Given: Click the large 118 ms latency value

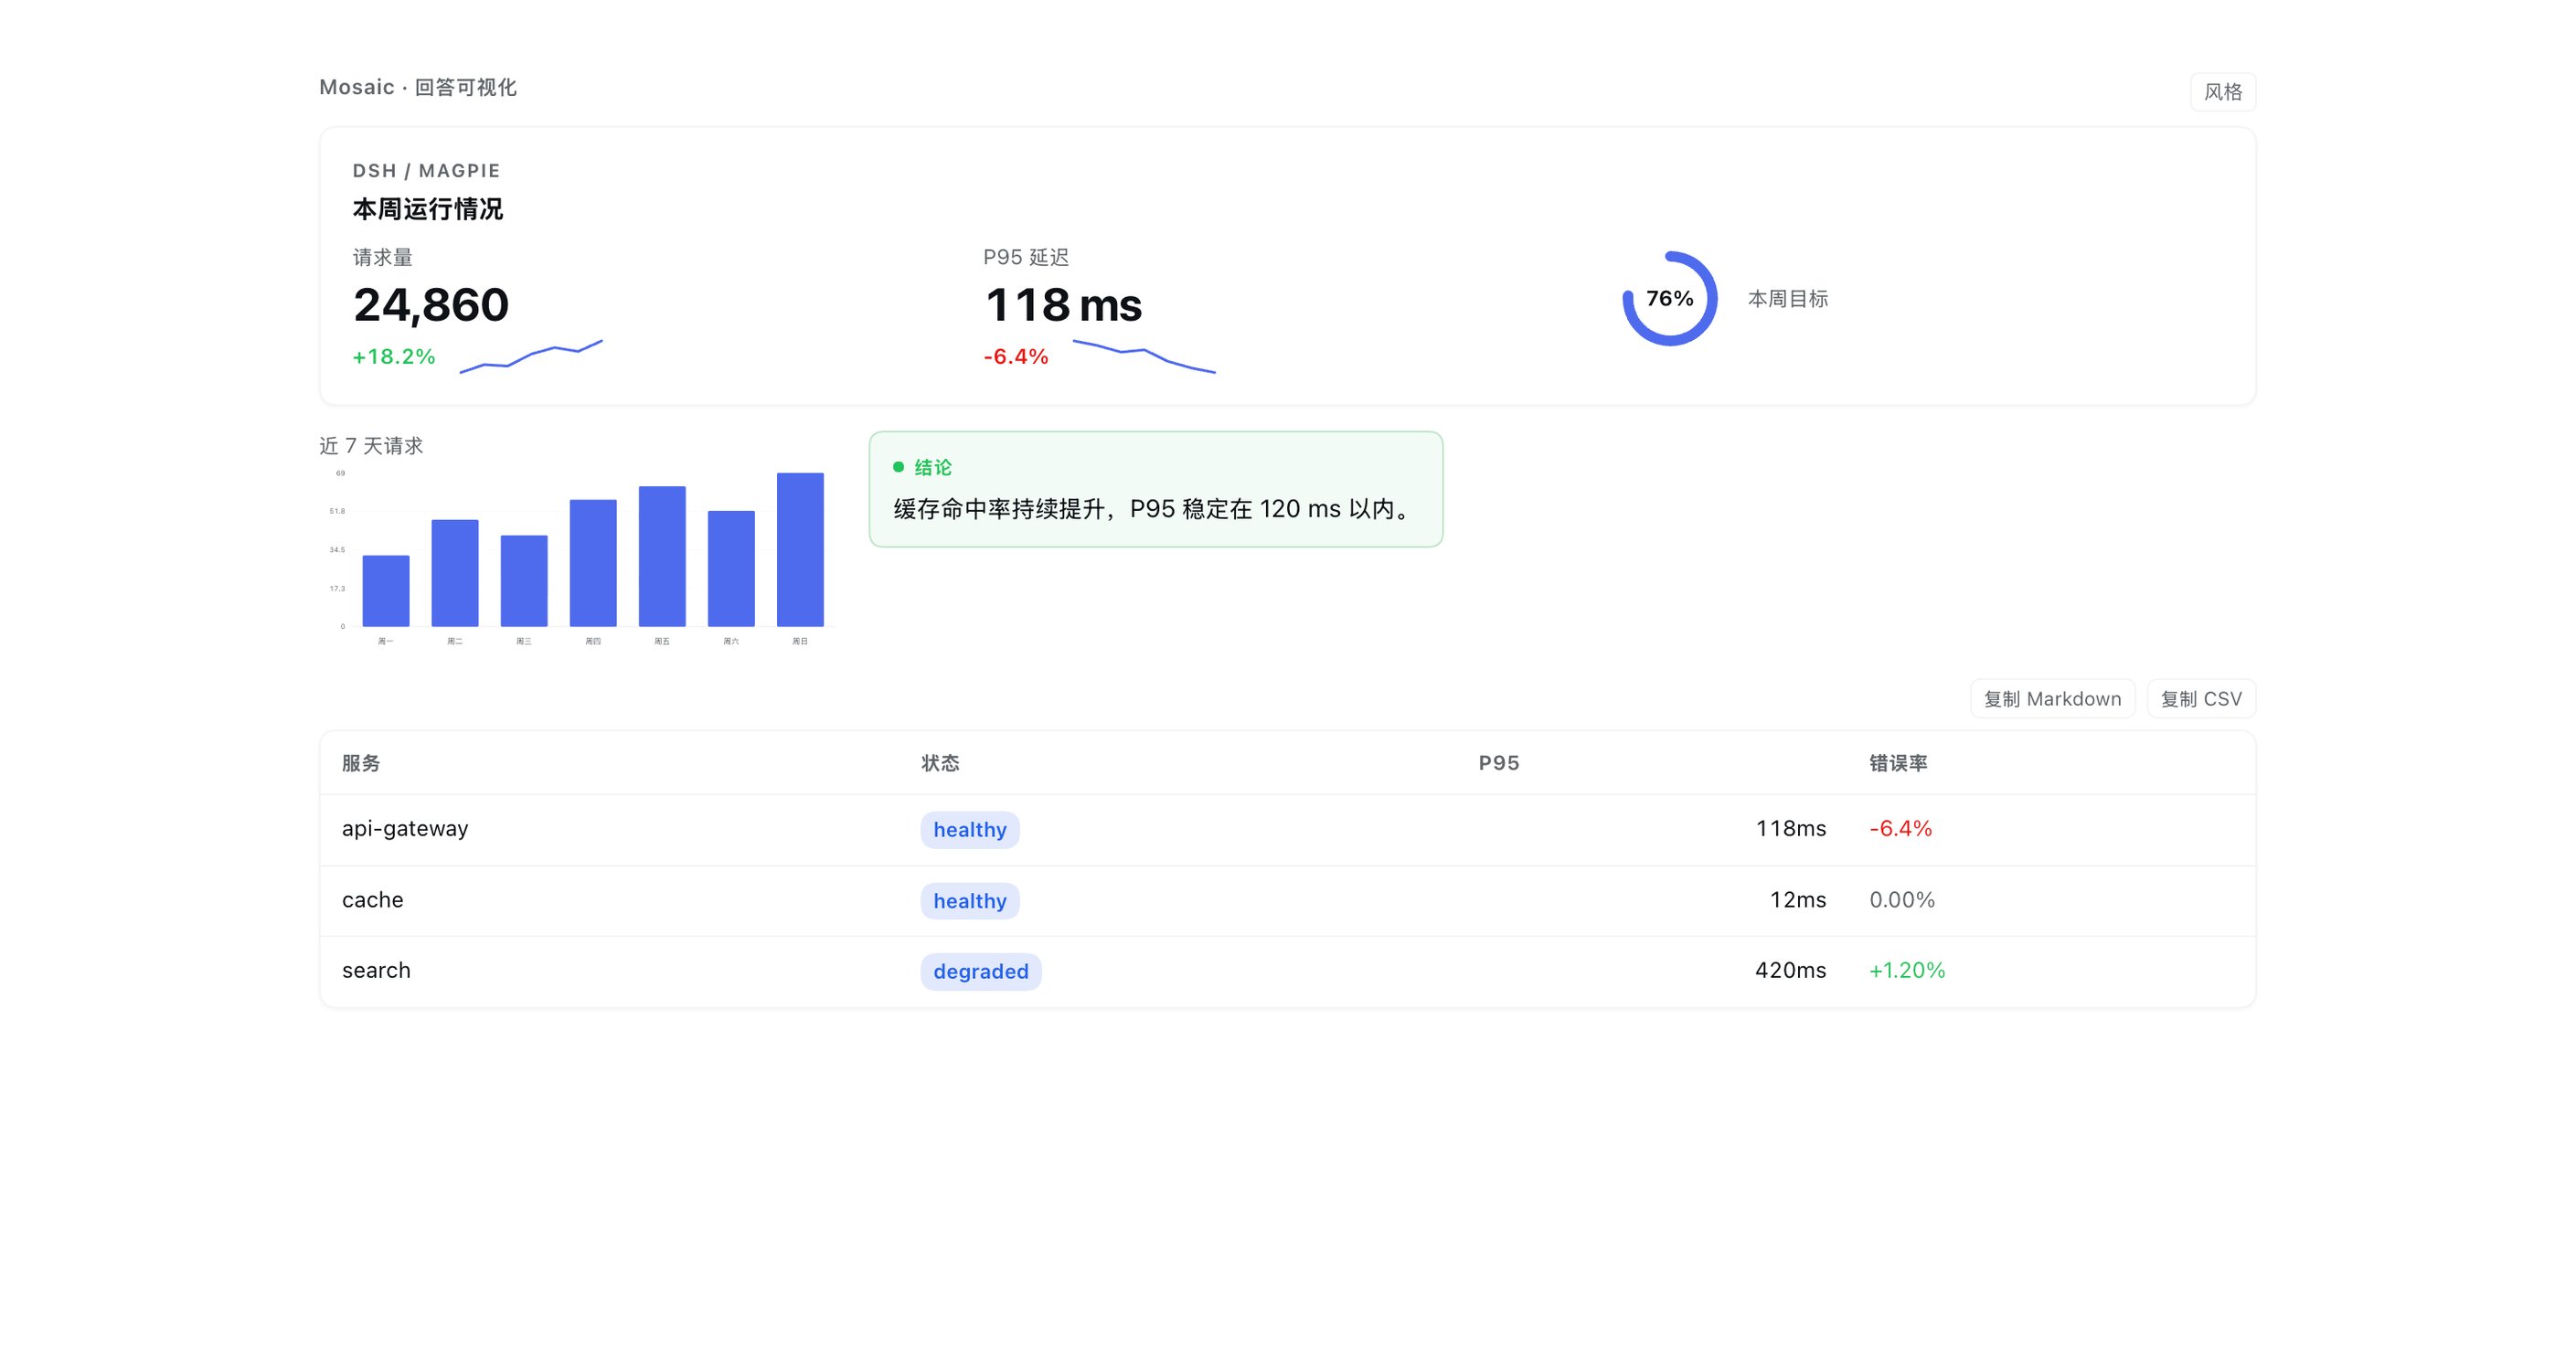Looking at the screenshot, I should click(x=1063, y=305).
